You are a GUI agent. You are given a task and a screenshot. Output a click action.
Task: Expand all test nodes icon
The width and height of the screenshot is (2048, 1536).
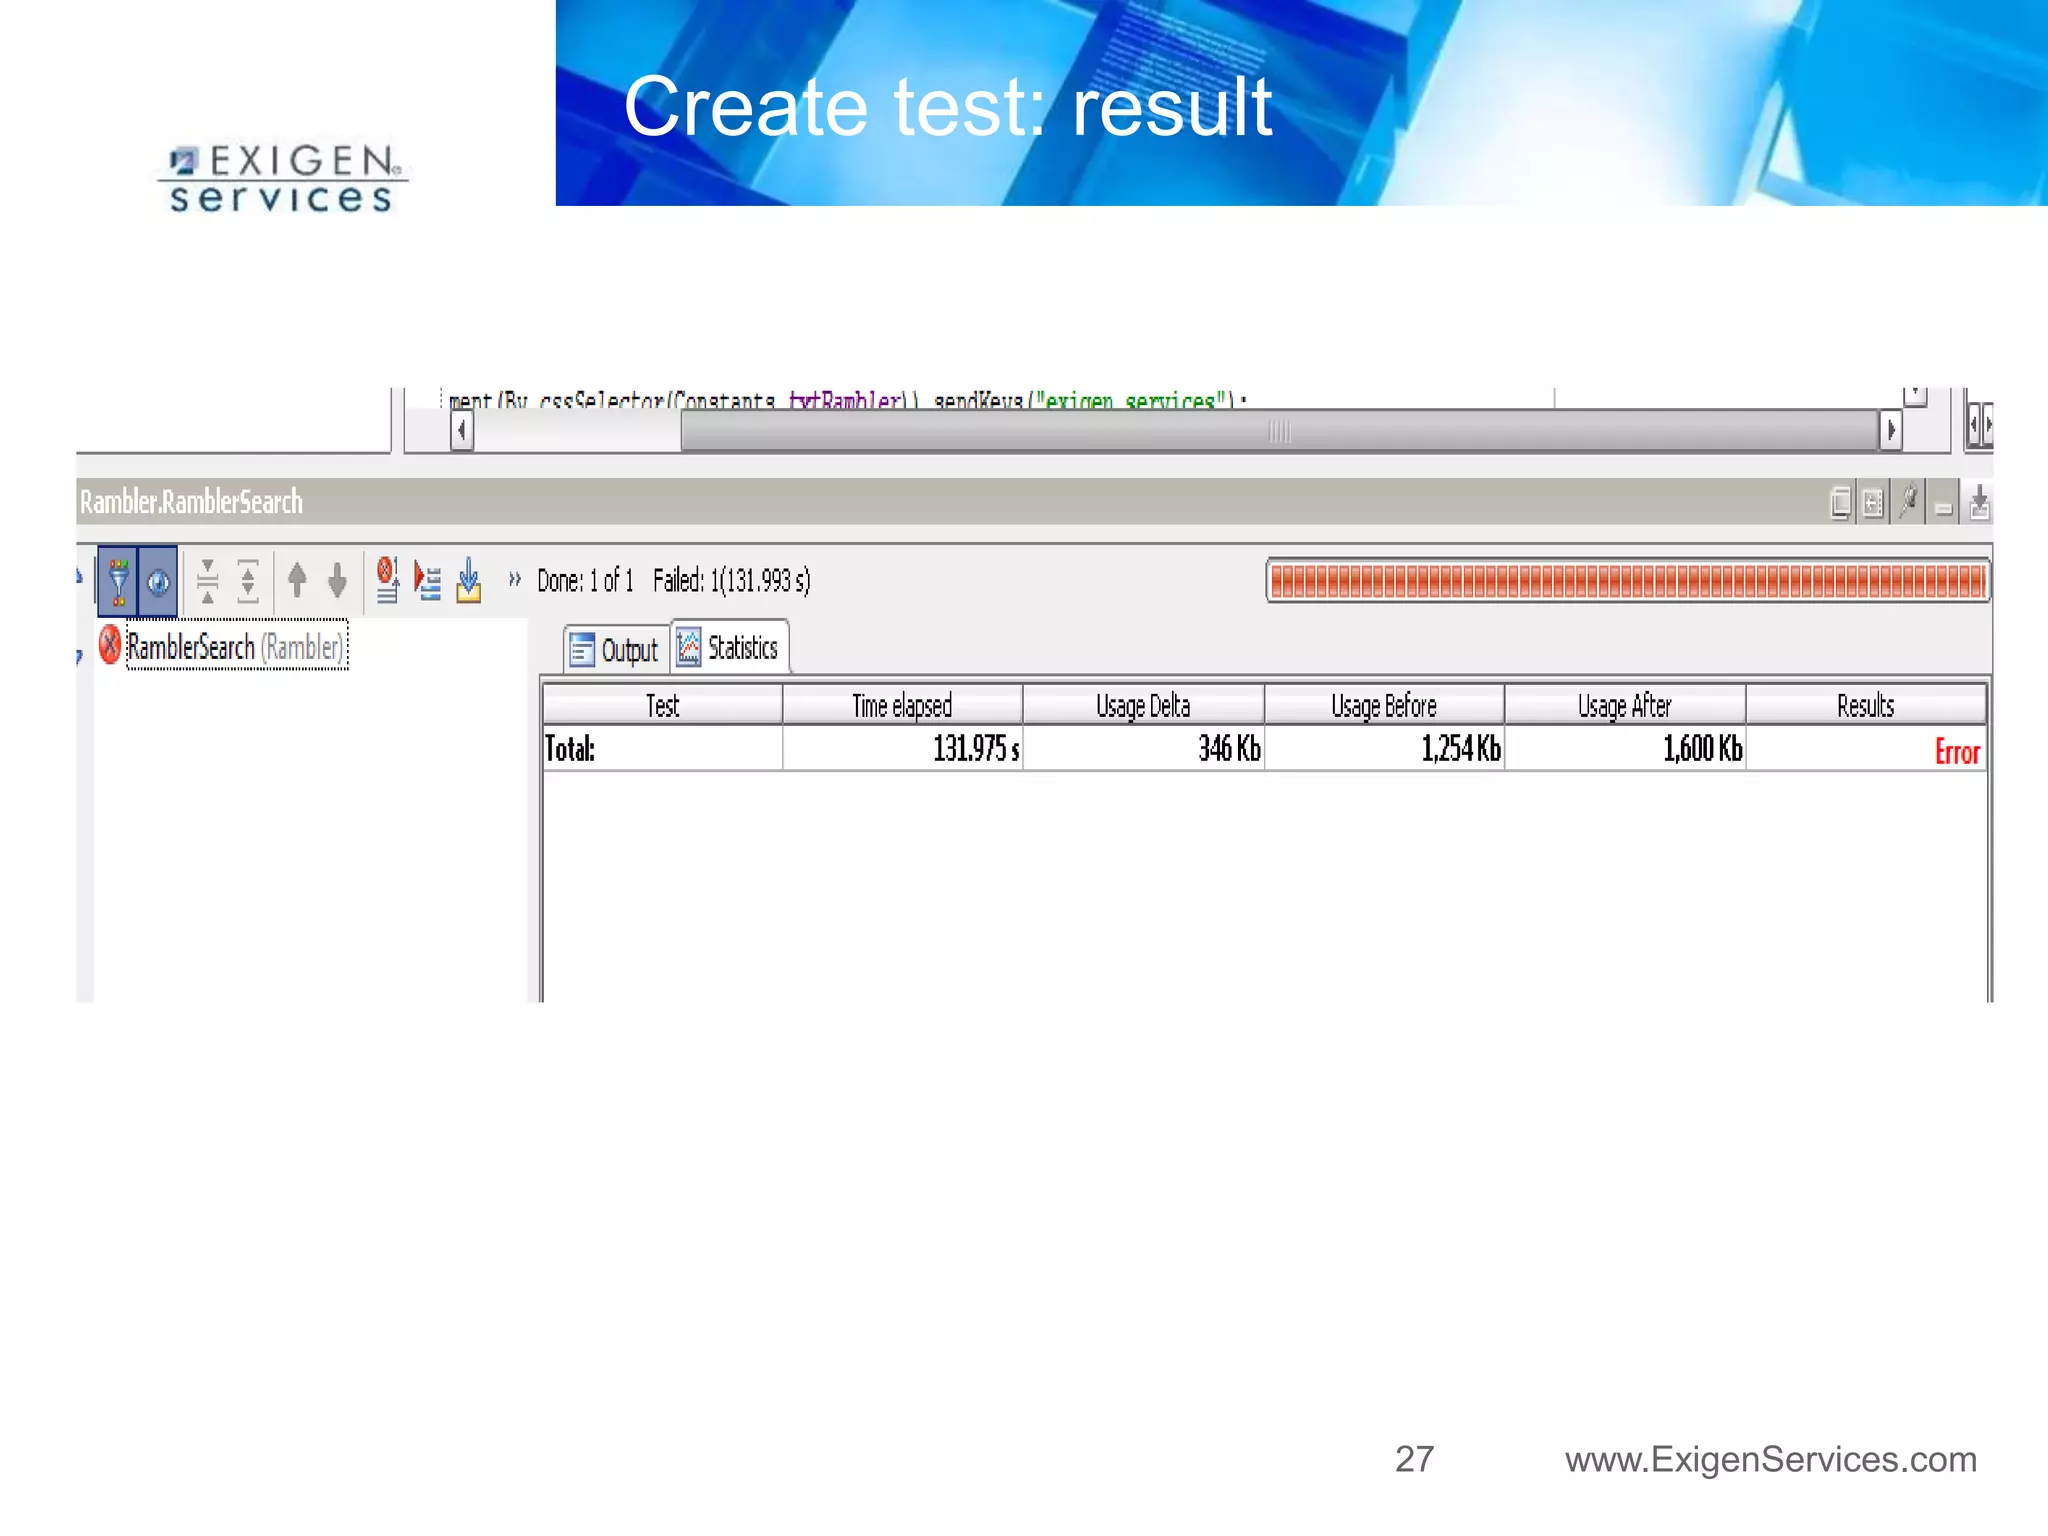pos(248,581)
